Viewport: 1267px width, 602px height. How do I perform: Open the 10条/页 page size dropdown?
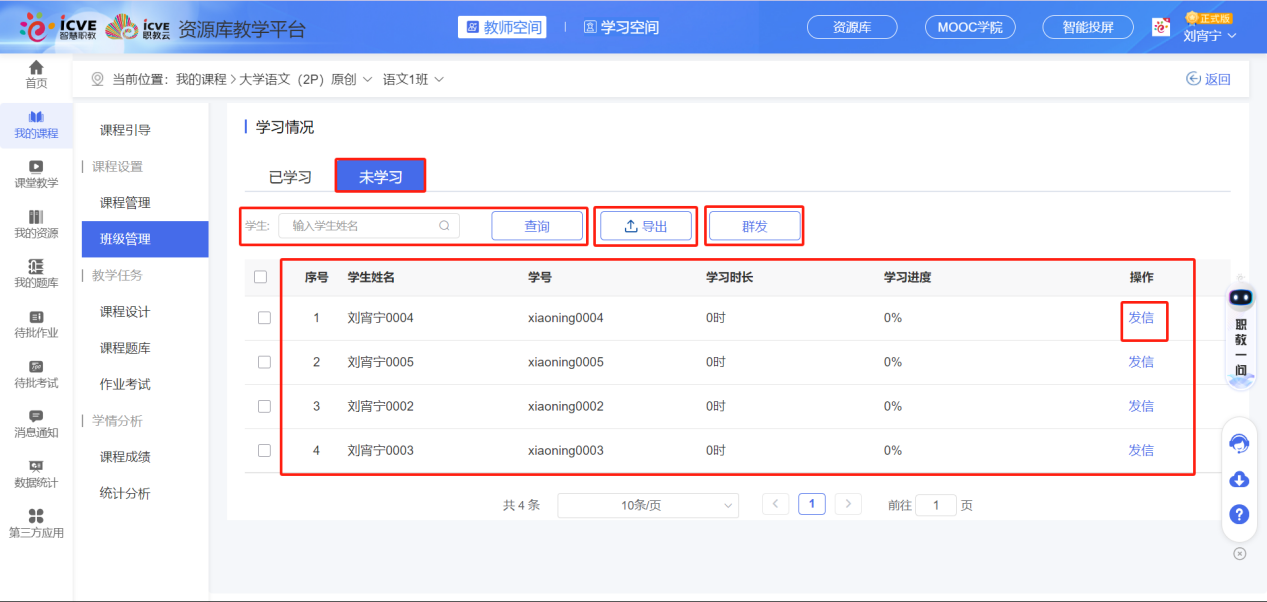[647, 505]
